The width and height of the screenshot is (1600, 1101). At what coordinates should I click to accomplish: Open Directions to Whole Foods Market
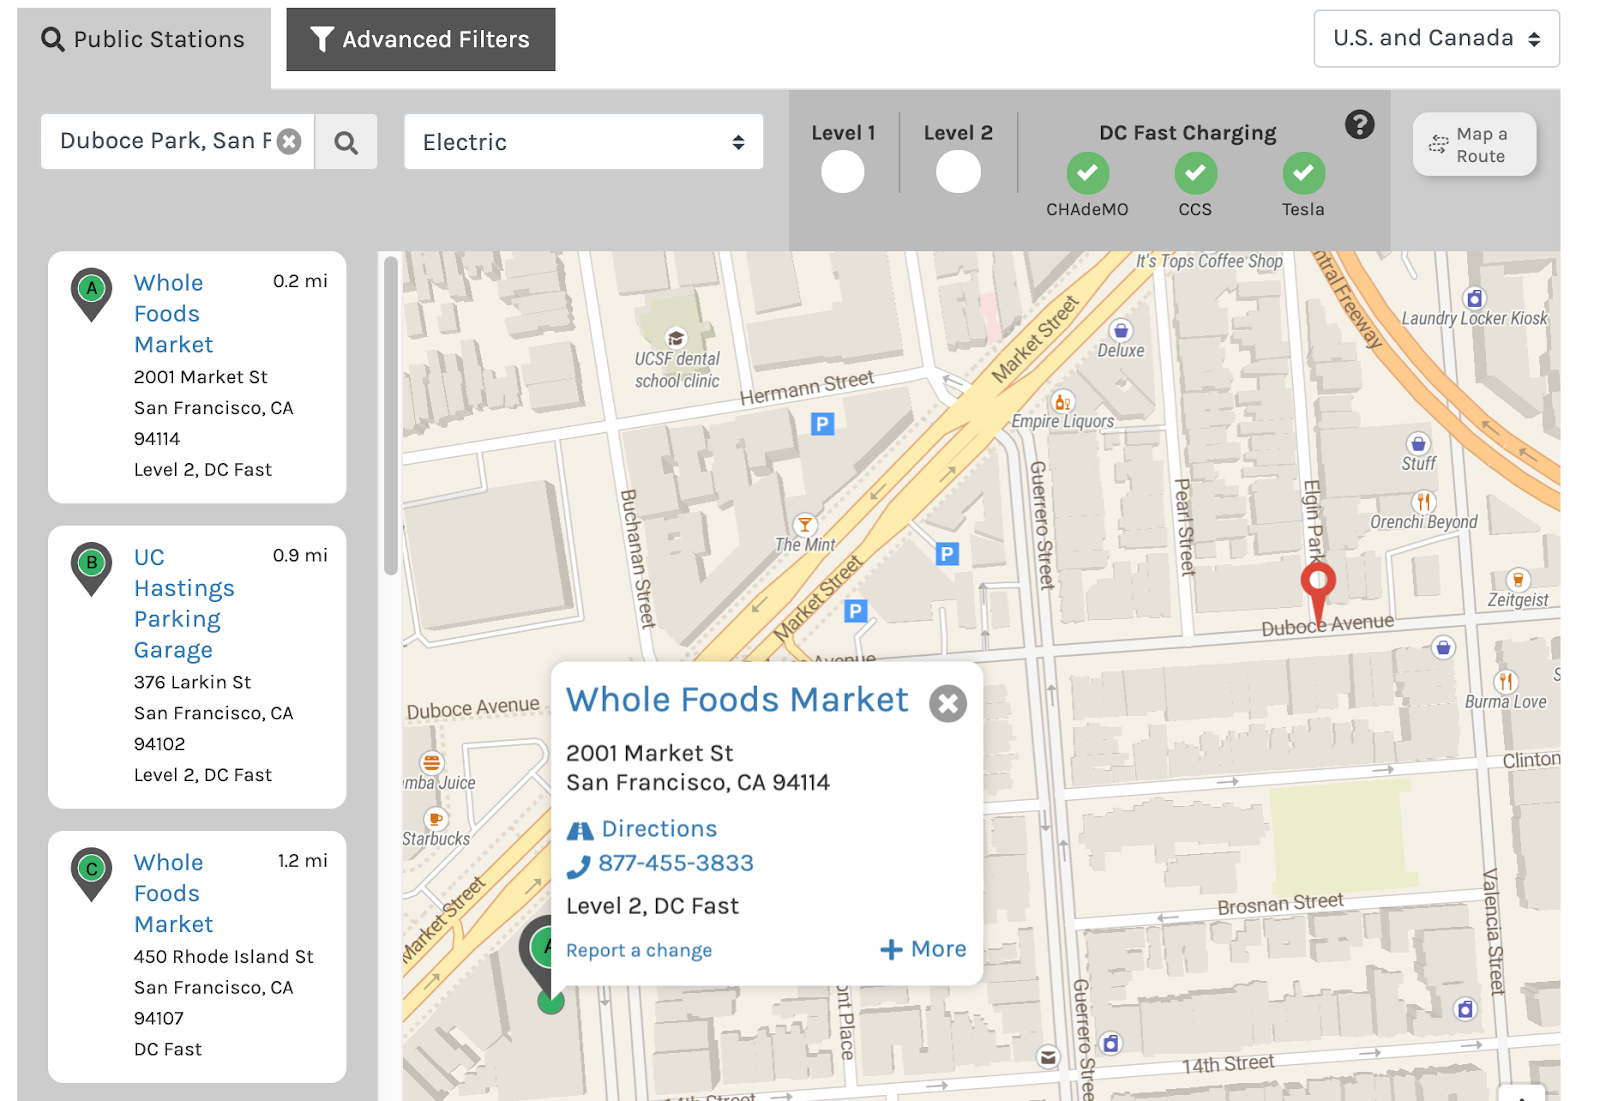pyautogui.click(x=659, y=829)
